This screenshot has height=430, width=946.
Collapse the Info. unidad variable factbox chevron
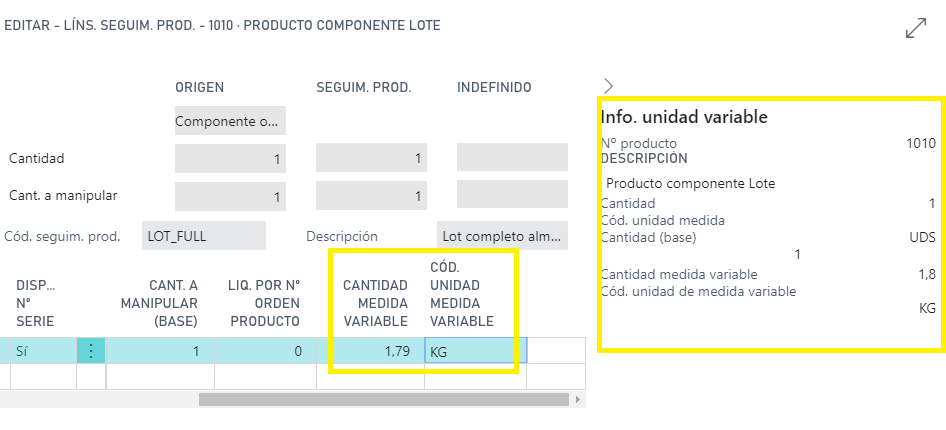608,86
